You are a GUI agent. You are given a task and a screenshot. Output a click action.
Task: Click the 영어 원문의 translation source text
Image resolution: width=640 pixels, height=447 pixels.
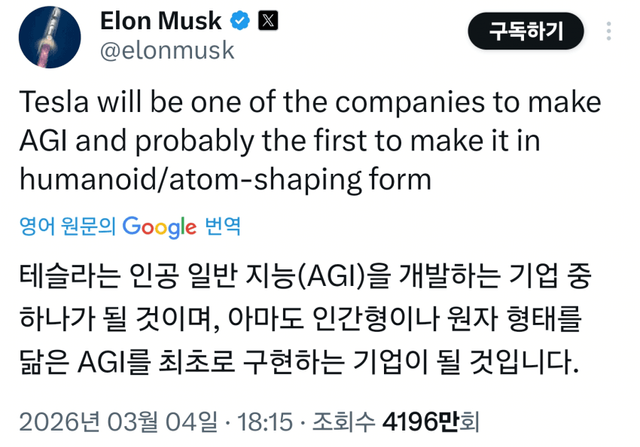point(68,227)
